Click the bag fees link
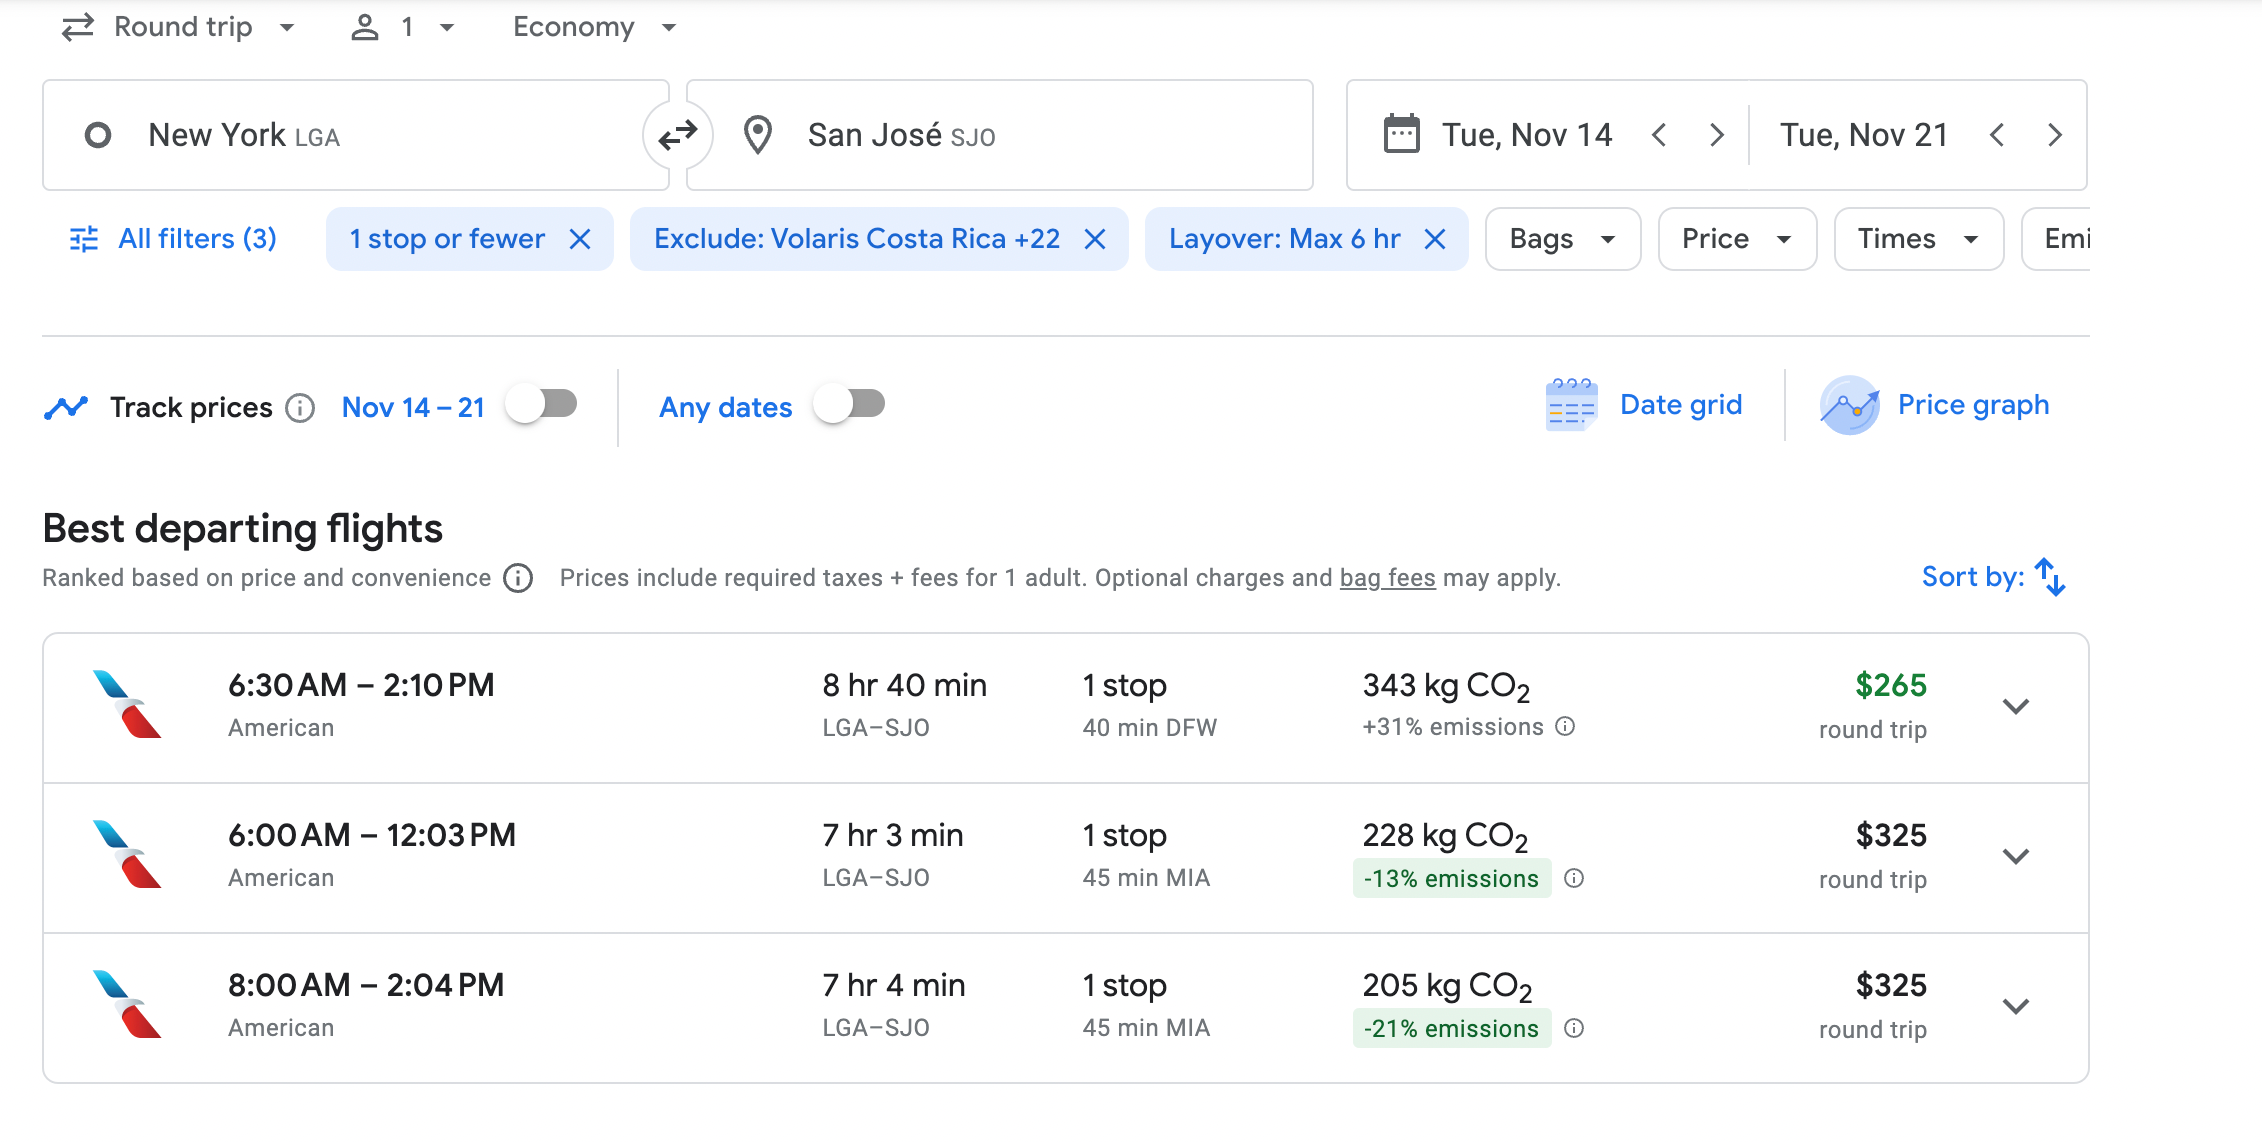Viewport: 2262px width, 1142px height. [x=1387, y=578]
